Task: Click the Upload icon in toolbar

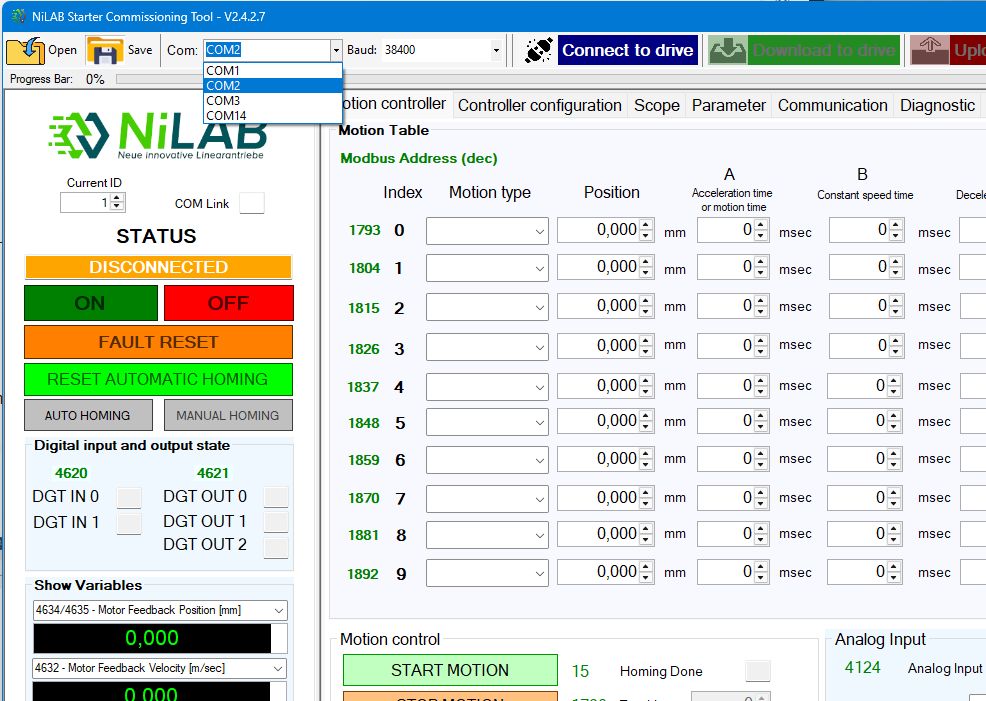Action: pyautogui.click(x=929, y=50)
